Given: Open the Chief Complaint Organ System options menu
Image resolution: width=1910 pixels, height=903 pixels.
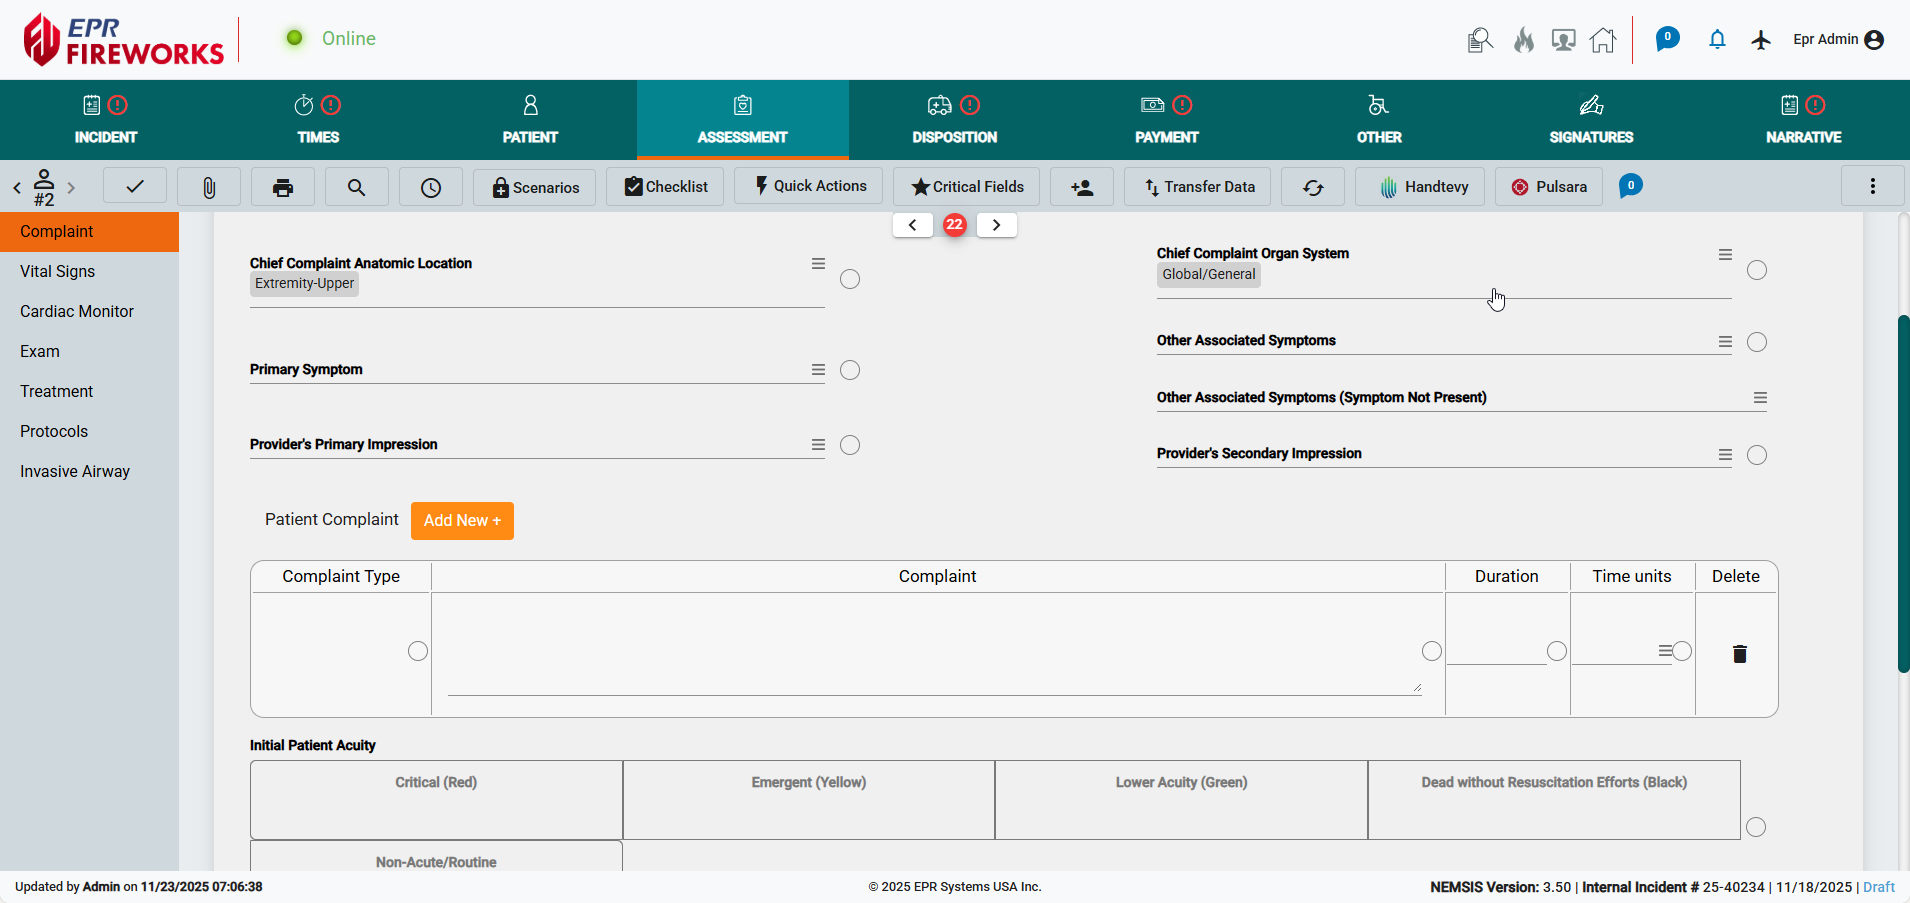Looking at the screenshot, I should pos(1725,254).
